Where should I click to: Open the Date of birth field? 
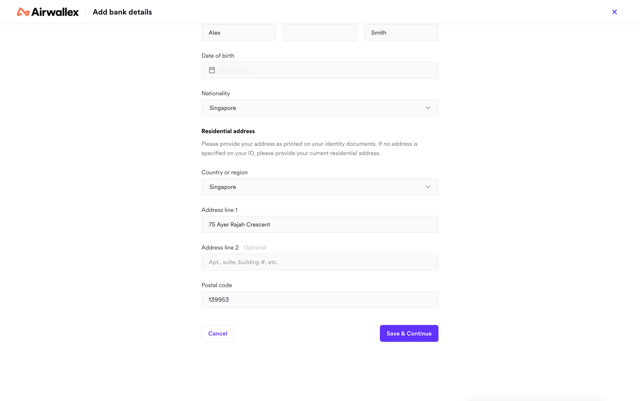click(x=320, y=70)
